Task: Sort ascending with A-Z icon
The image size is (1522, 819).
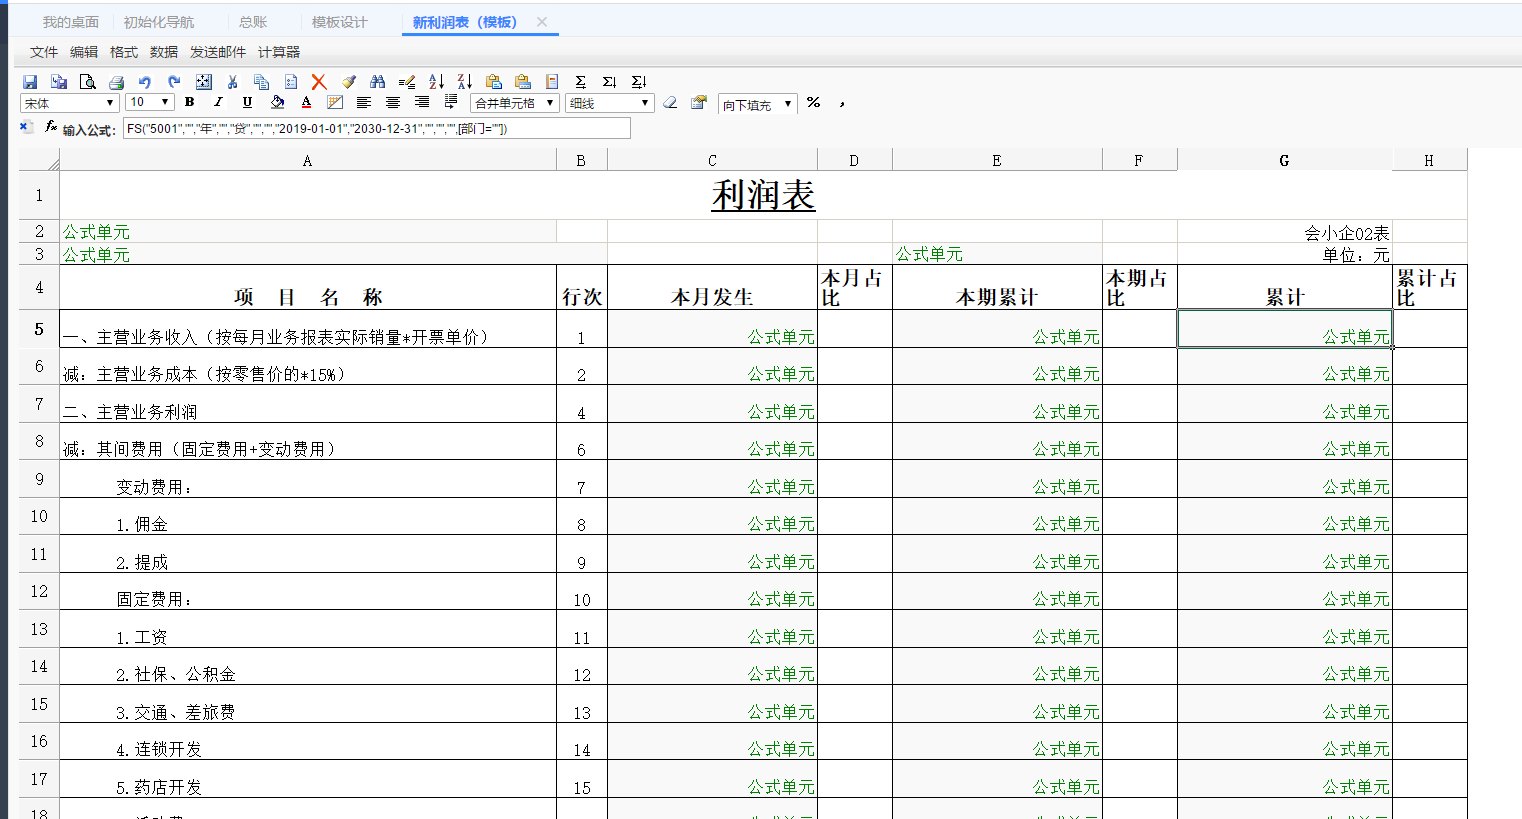Action: coord(436,82)
